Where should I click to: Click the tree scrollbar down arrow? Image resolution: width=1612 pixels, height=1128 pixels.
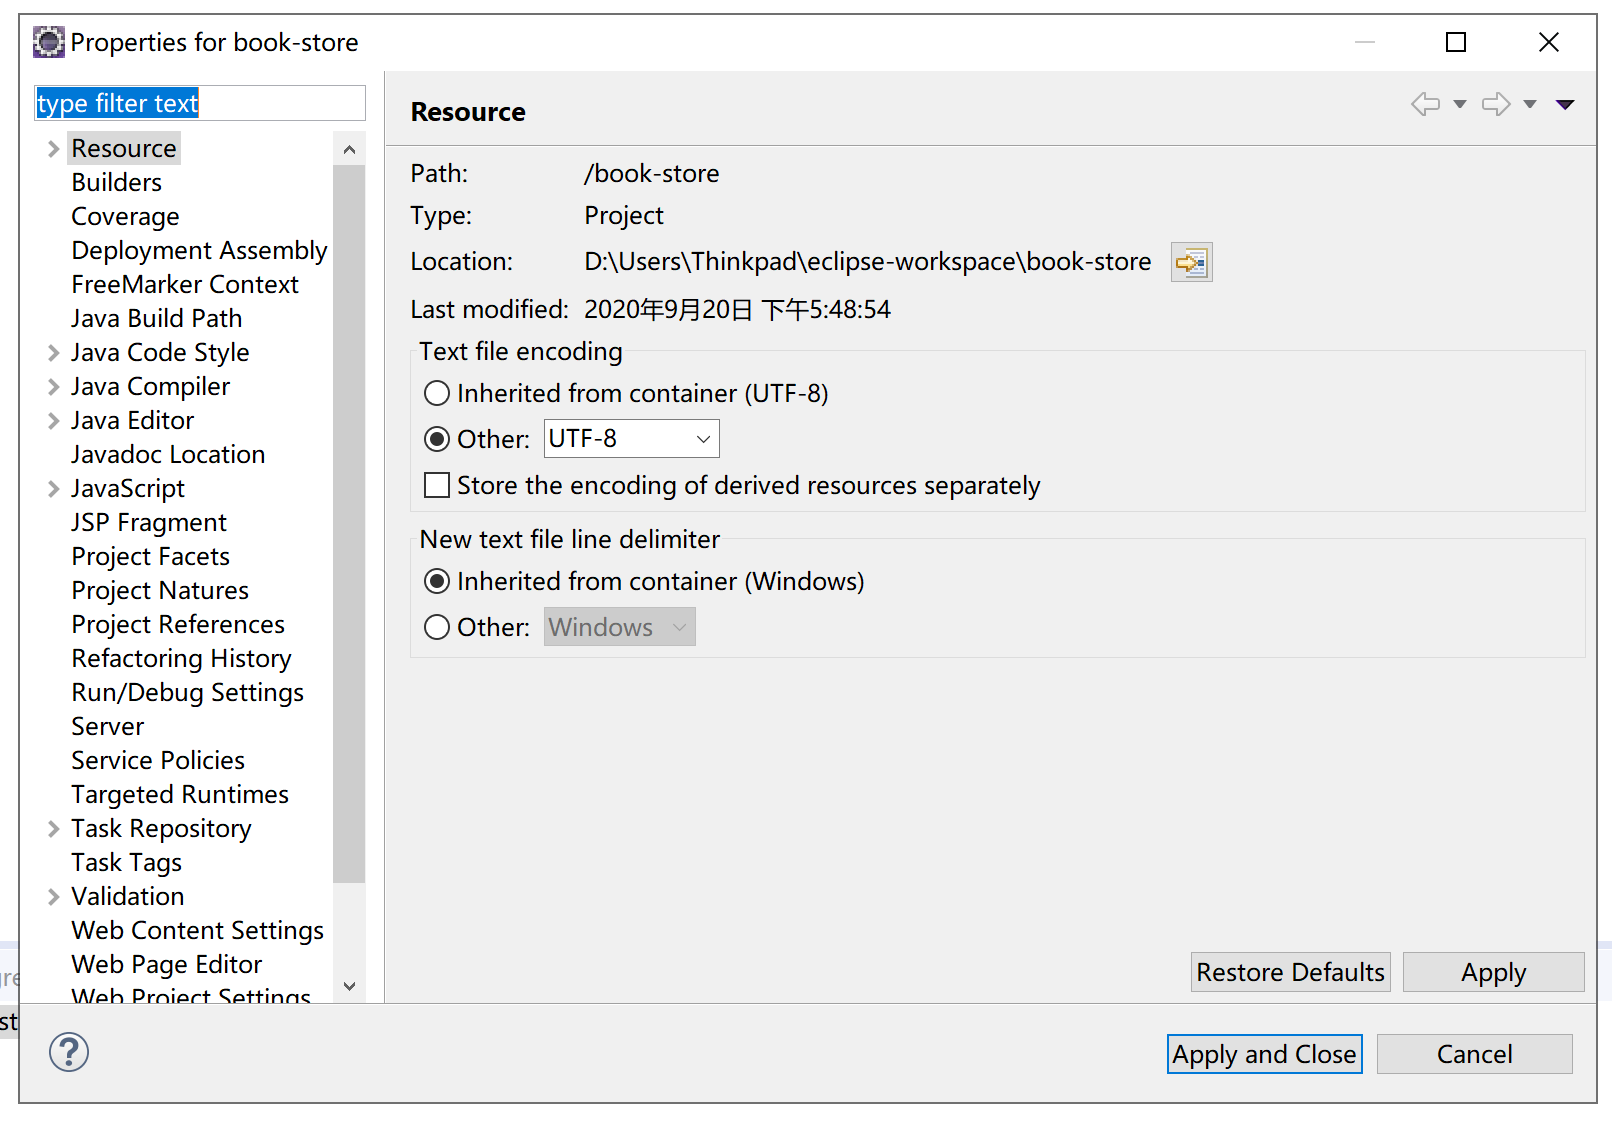[x=349, y=986]
